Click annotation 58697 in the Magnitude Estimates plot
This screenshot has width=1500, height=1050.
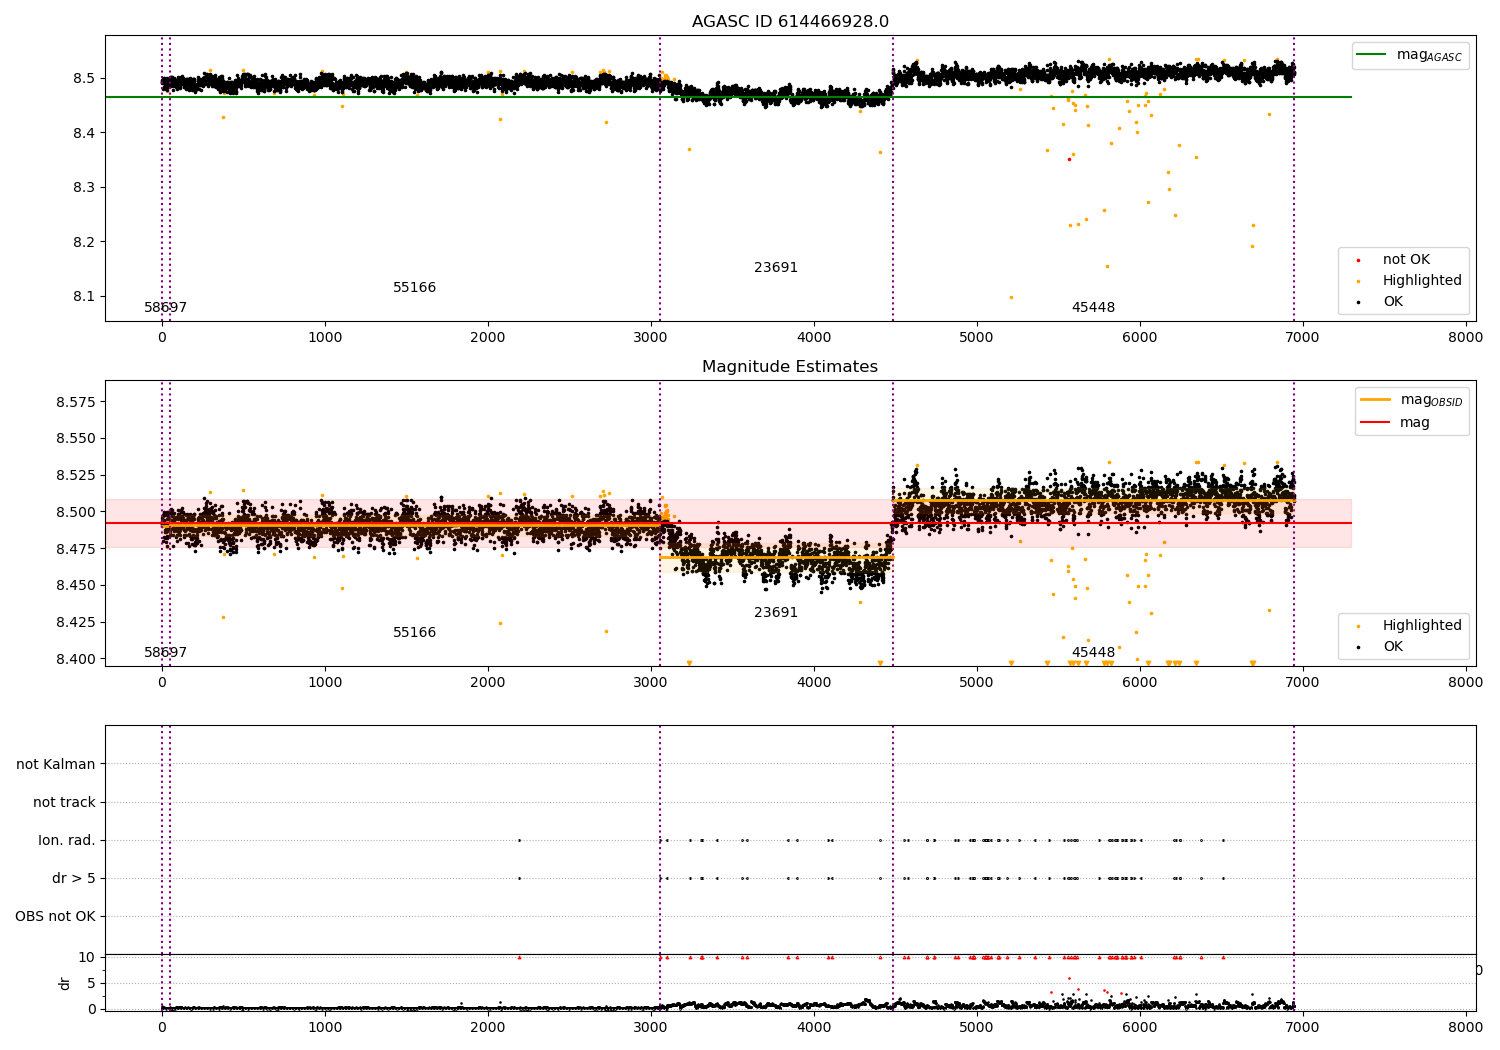165,653
